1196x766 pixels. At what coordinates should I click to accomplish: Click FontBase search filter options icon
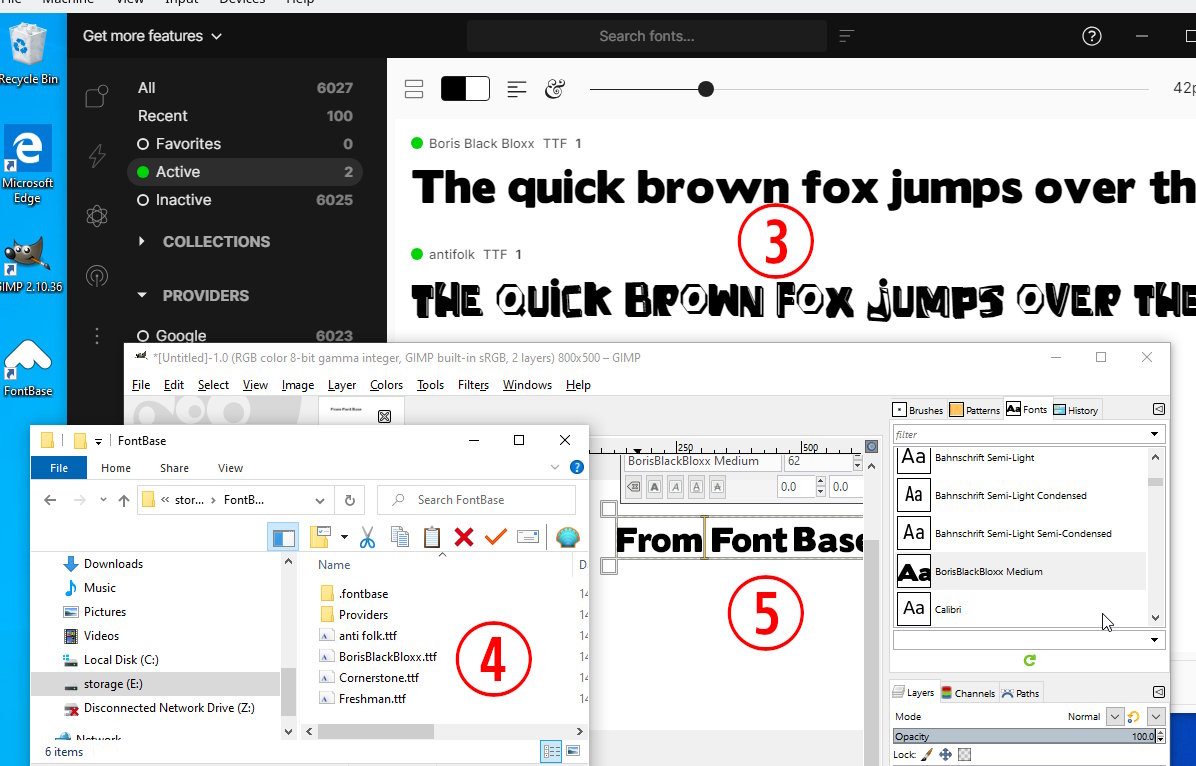coord(846,36)
